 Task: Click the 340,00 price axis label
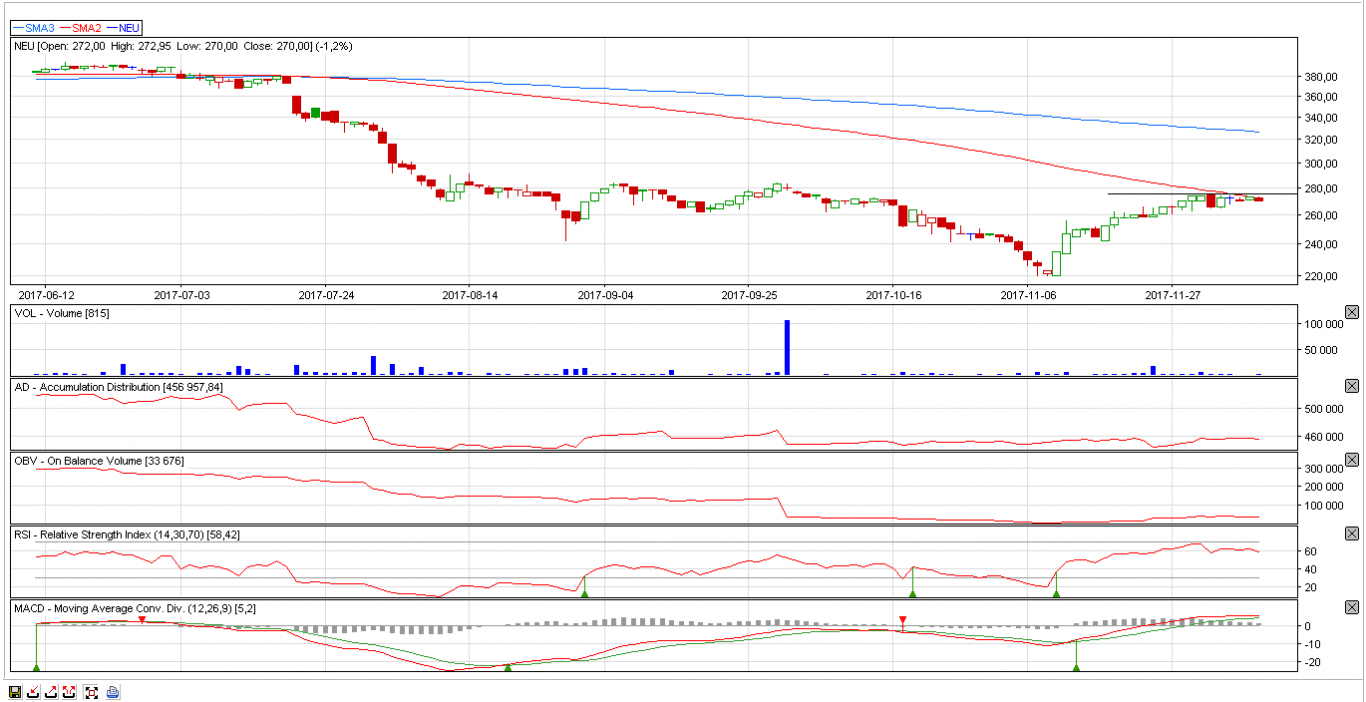1321,118
